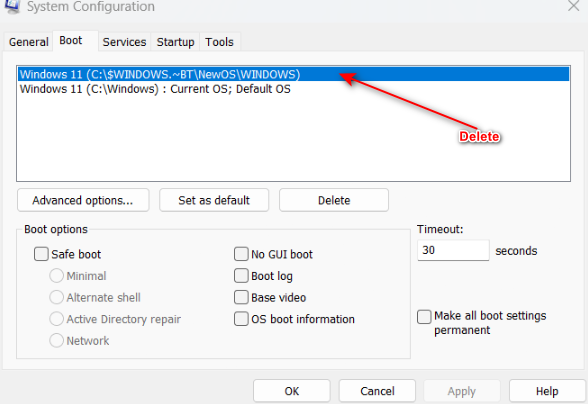Enable the Boot log checkbox

(x=241, y=276)
